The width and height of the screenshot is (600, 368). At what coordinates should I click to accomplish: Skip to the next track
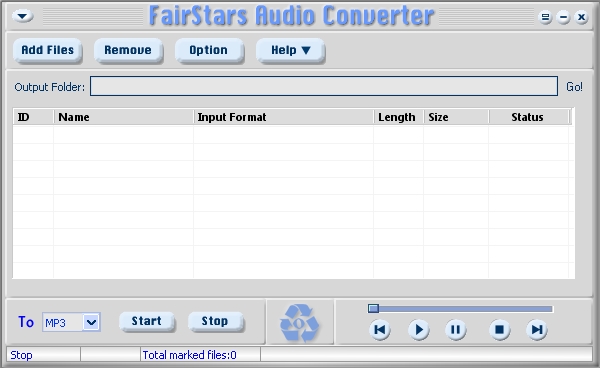[536, 329]
